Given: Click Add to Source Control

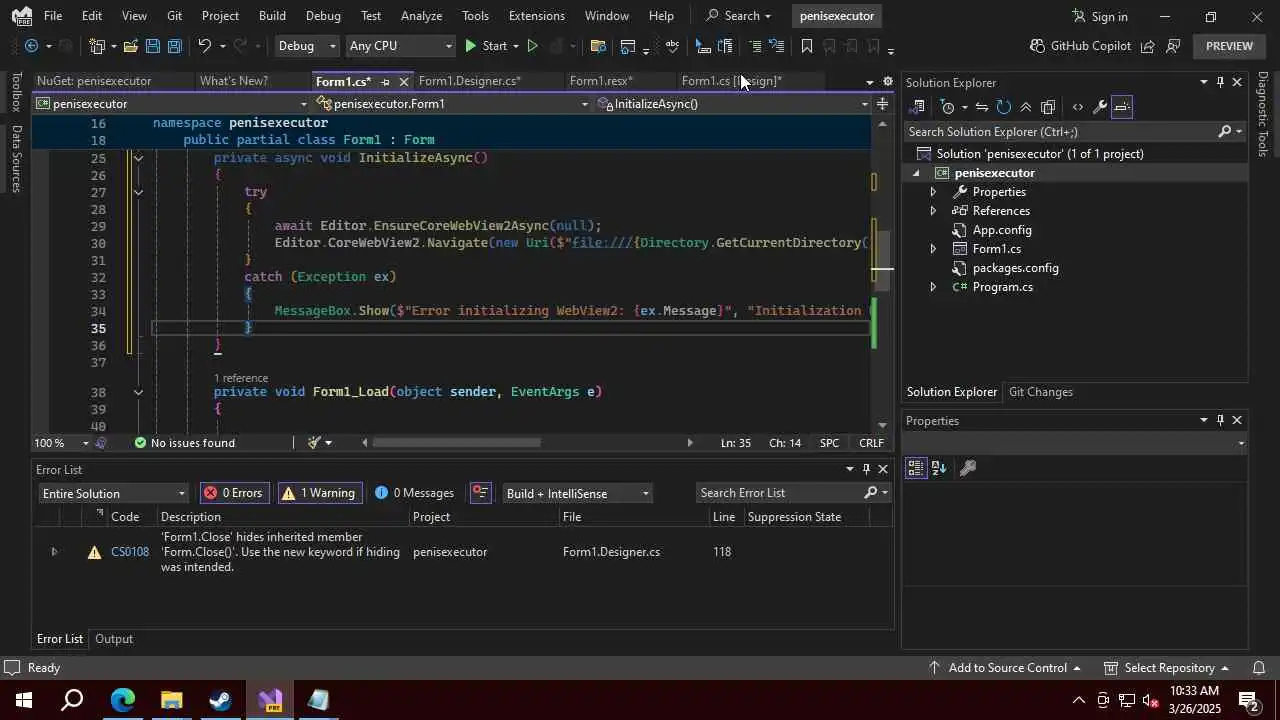Looking at the screenshot, I should pos(1005,668).
